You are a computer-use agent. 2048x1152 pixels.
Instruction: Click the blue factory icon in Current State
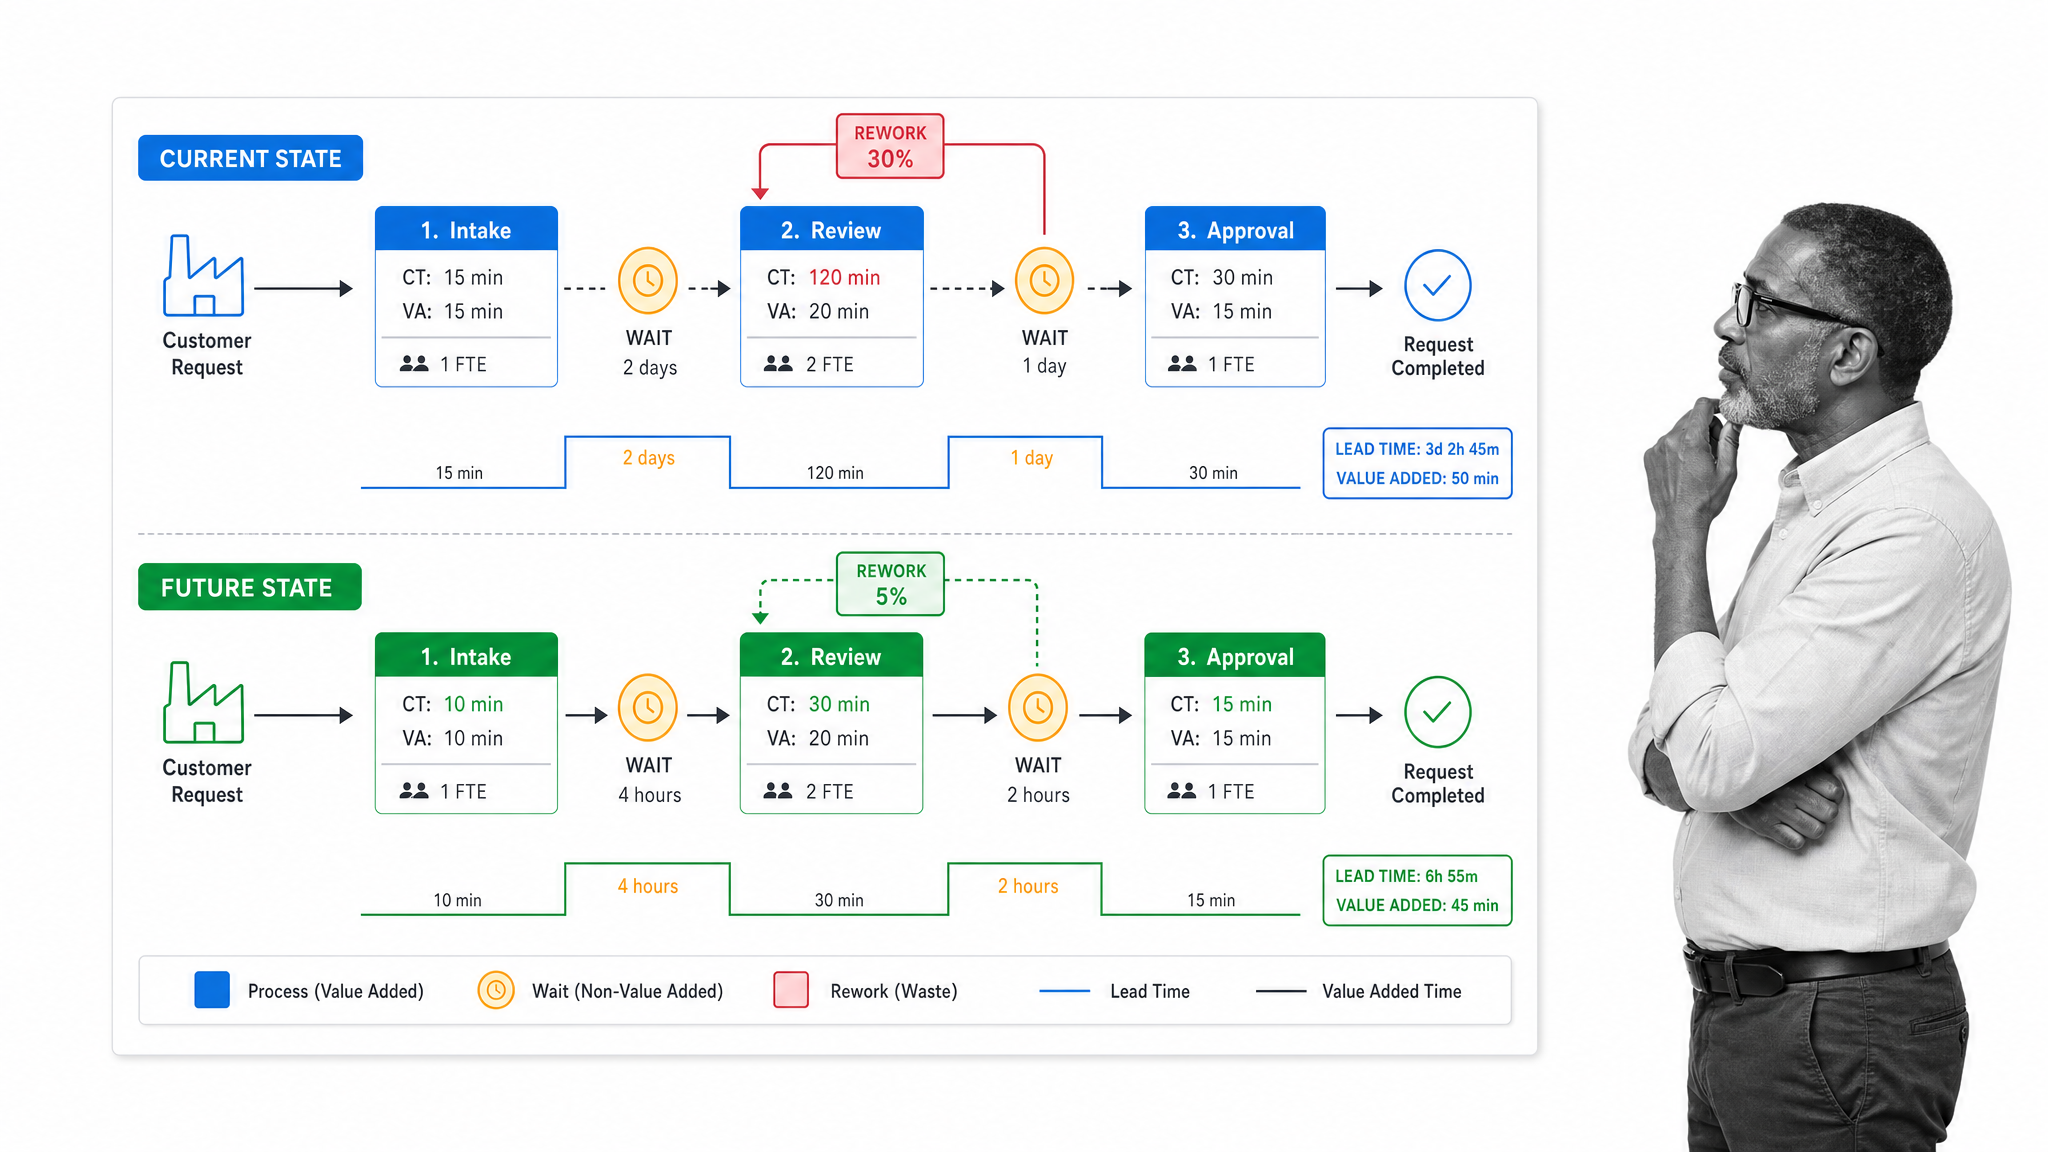(204, 276)
